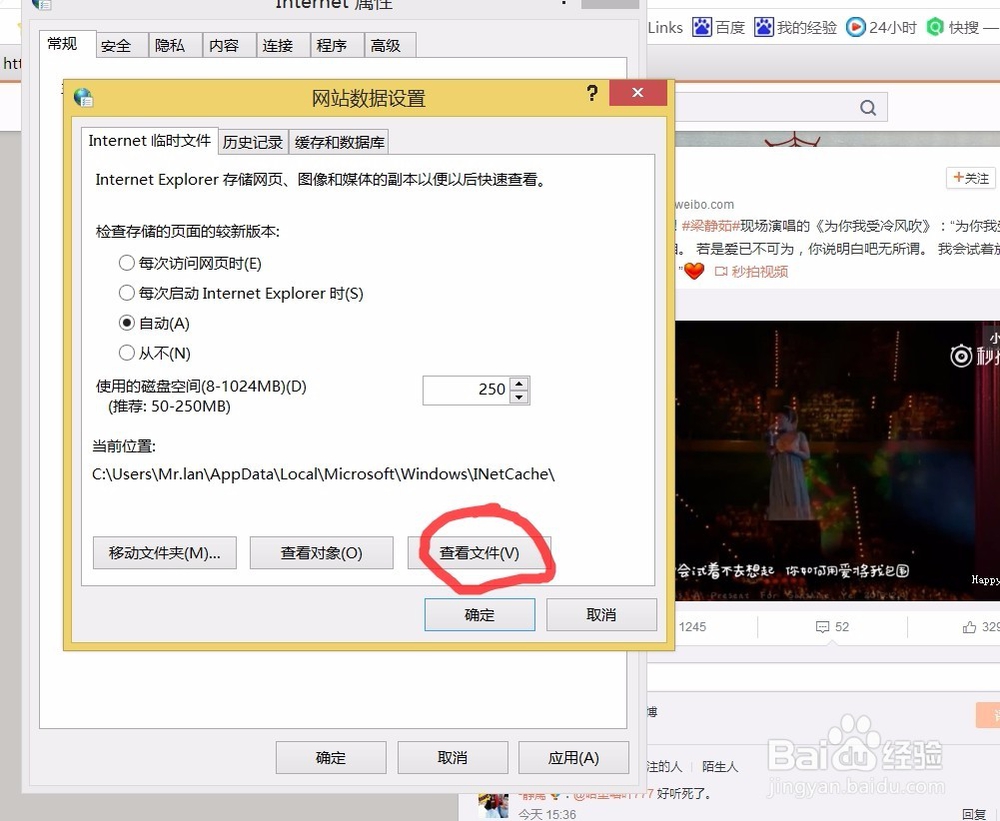Open the 百度 bookmark icon on favorites bar
Screen dimensions: 1000x821
coord(702,27)
